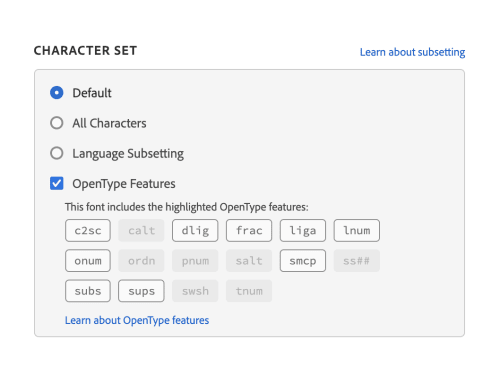Click the greyed-out ss## feature tag
500x391 pixels.
(357, 261)
